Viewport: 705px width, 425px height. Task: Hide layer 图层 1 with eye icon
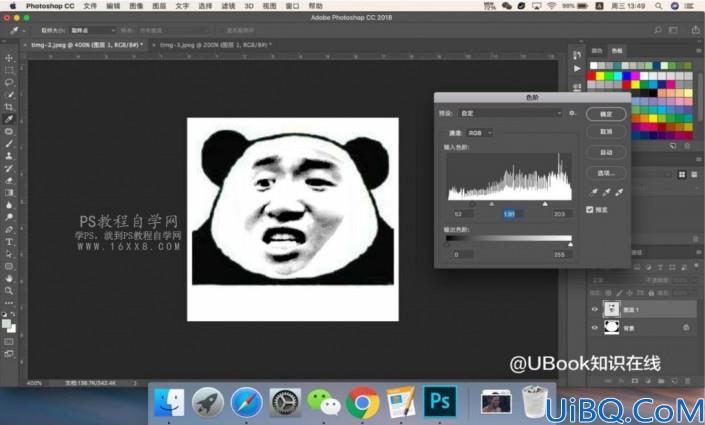point(594,309)
